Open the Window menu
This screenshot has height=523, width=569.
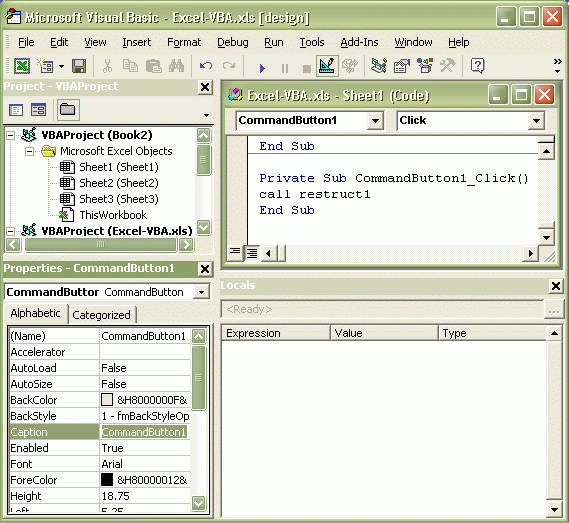[413, 42]
